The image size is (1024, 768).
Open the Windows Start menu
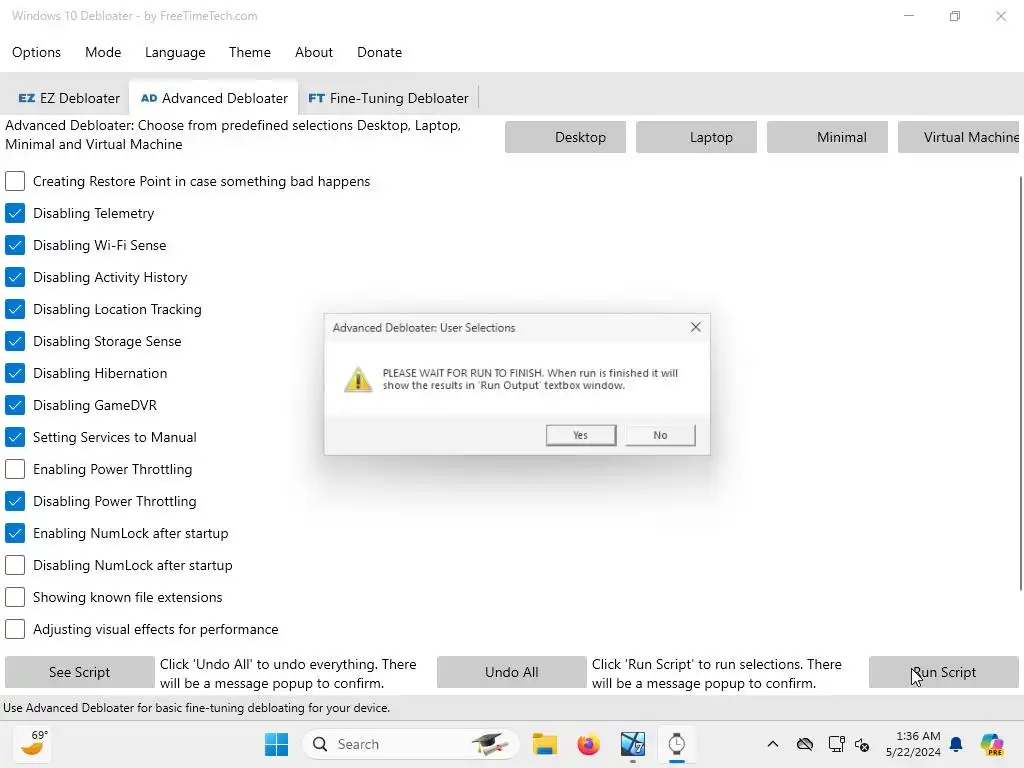click(x=276, y=744)
